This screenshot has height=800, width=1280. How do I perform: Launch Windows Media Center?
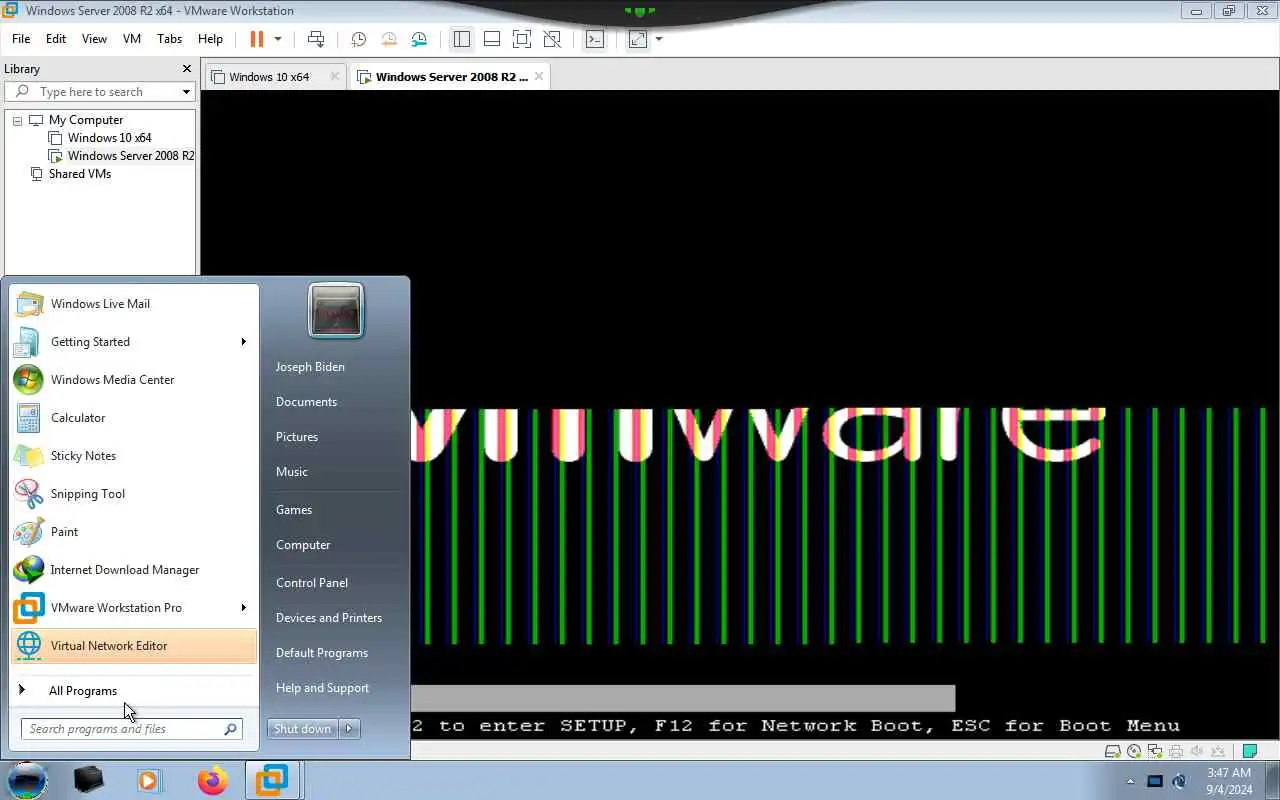click(x=134, y=380)
